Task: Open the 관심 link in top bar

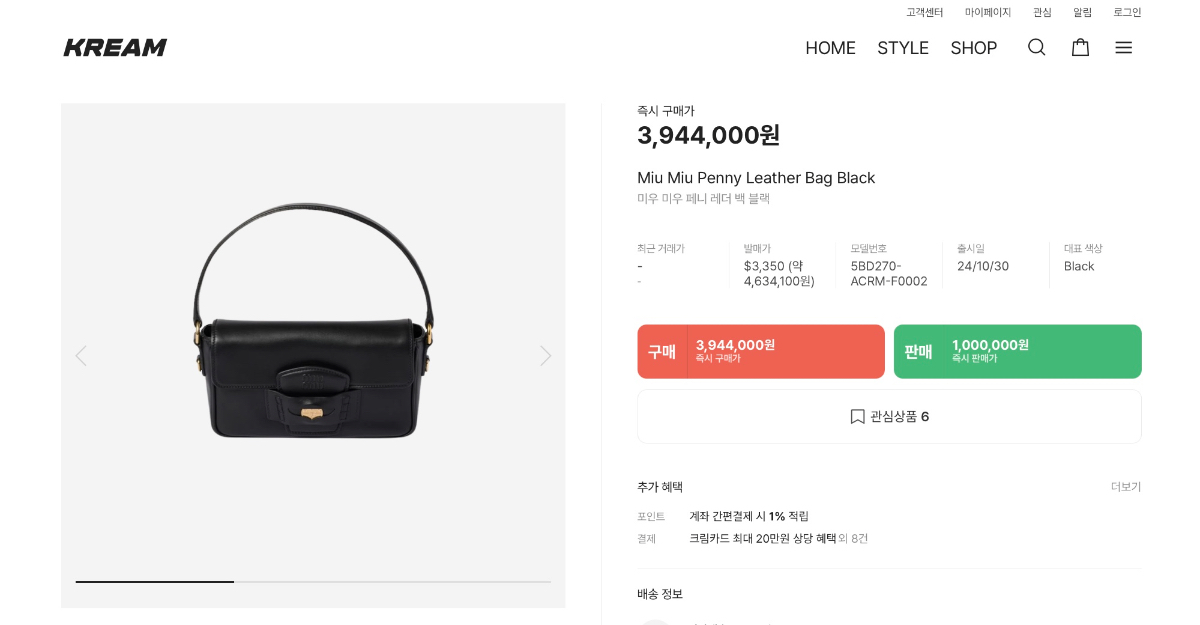Action: [1042, 12]
